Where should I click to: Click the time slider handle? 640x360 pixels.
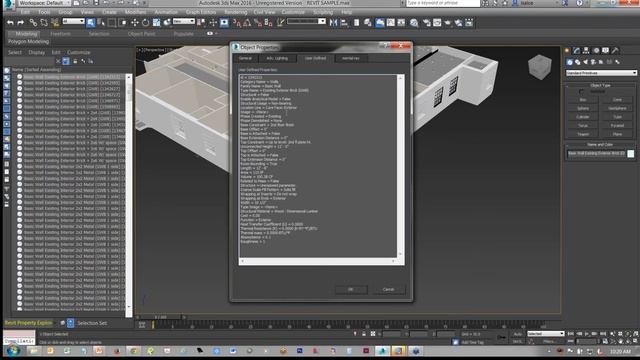click(x=160, y=317)
